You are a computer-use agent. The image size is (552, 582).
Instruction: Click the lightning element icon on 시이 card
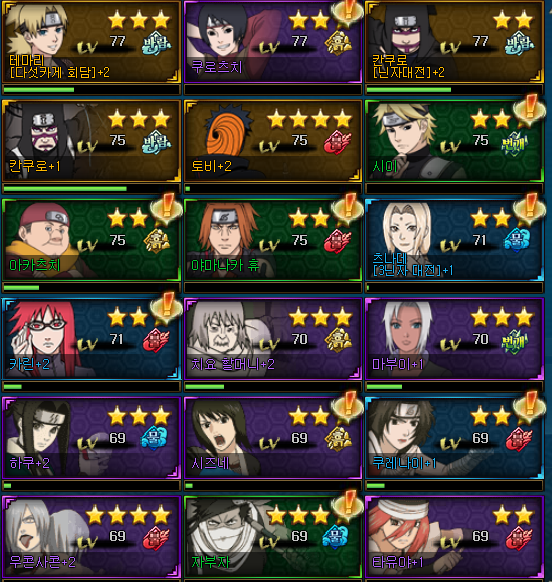point(514,143)
